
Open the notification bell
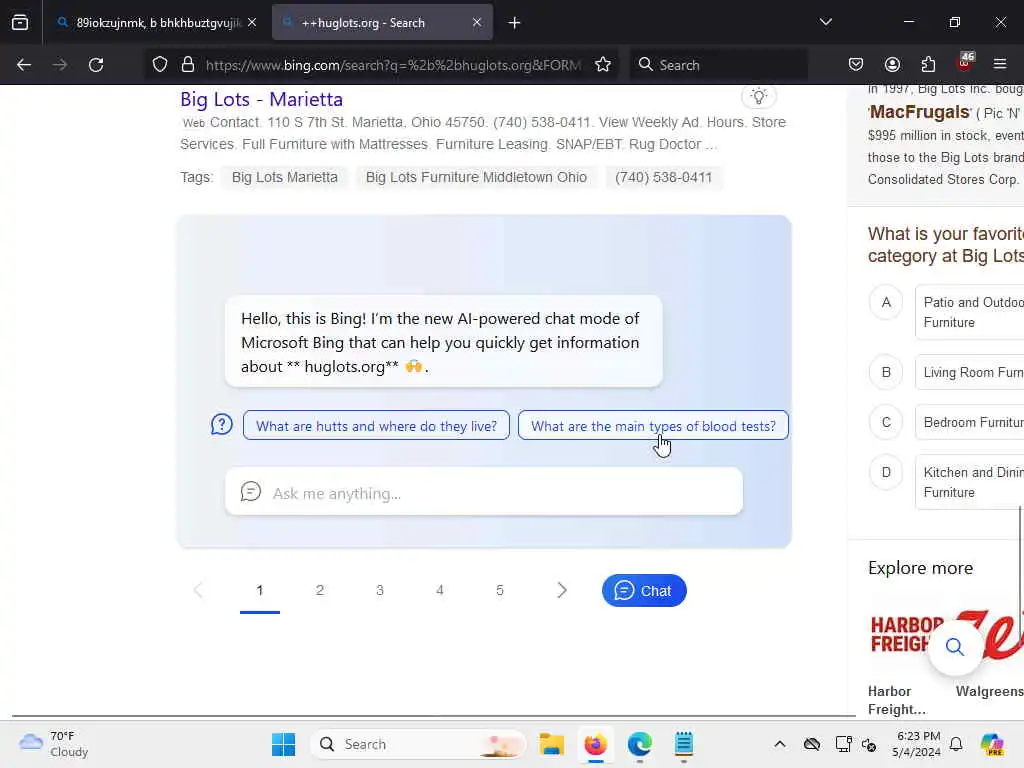click(x=956, y=744)
